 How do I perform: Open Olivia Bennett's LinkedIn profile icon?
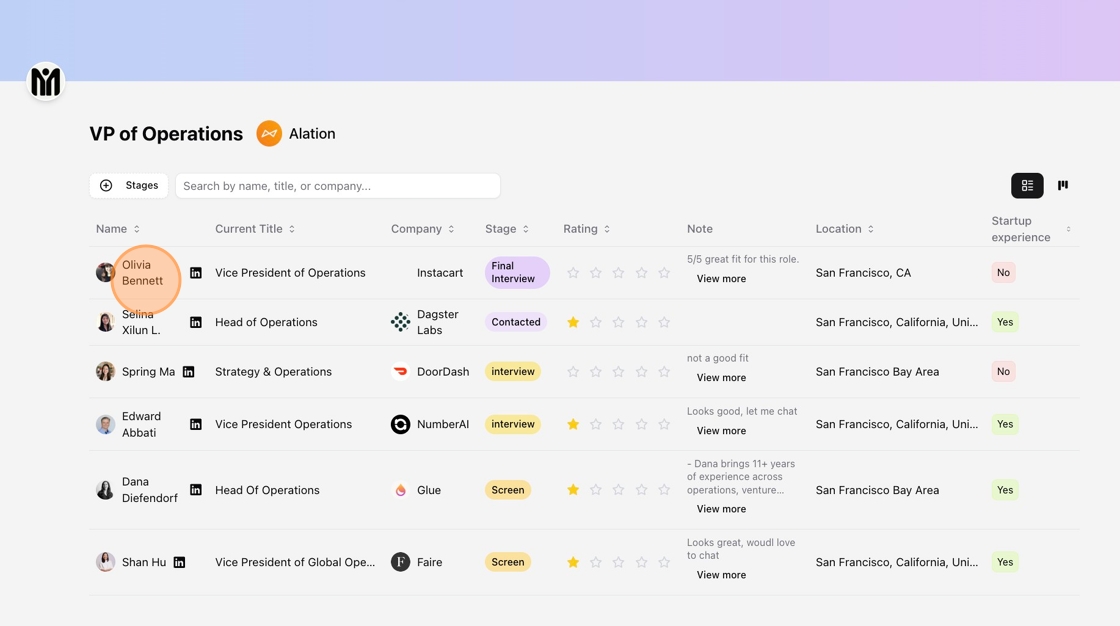[196, 273]
